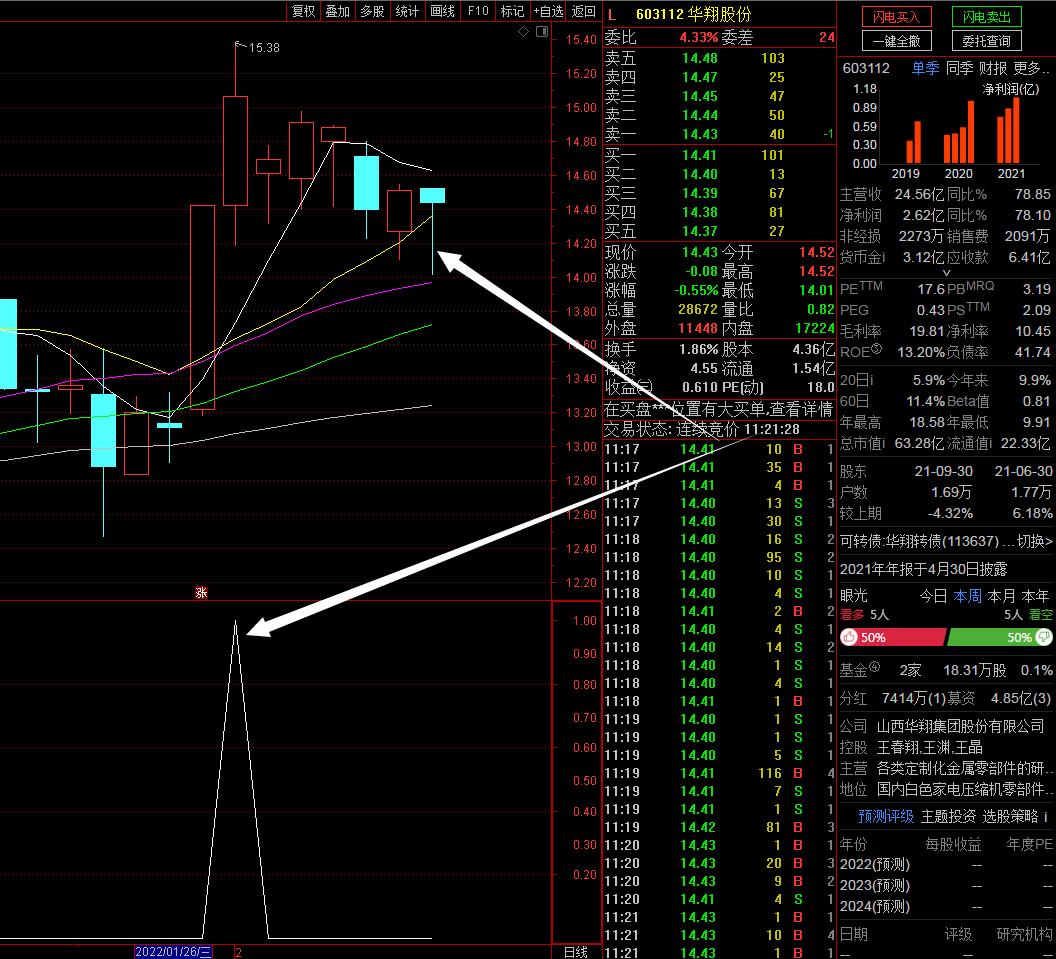
Task: Open the 叠加 overlay menu
Action: pyautogui.click(x=337, y=11)
